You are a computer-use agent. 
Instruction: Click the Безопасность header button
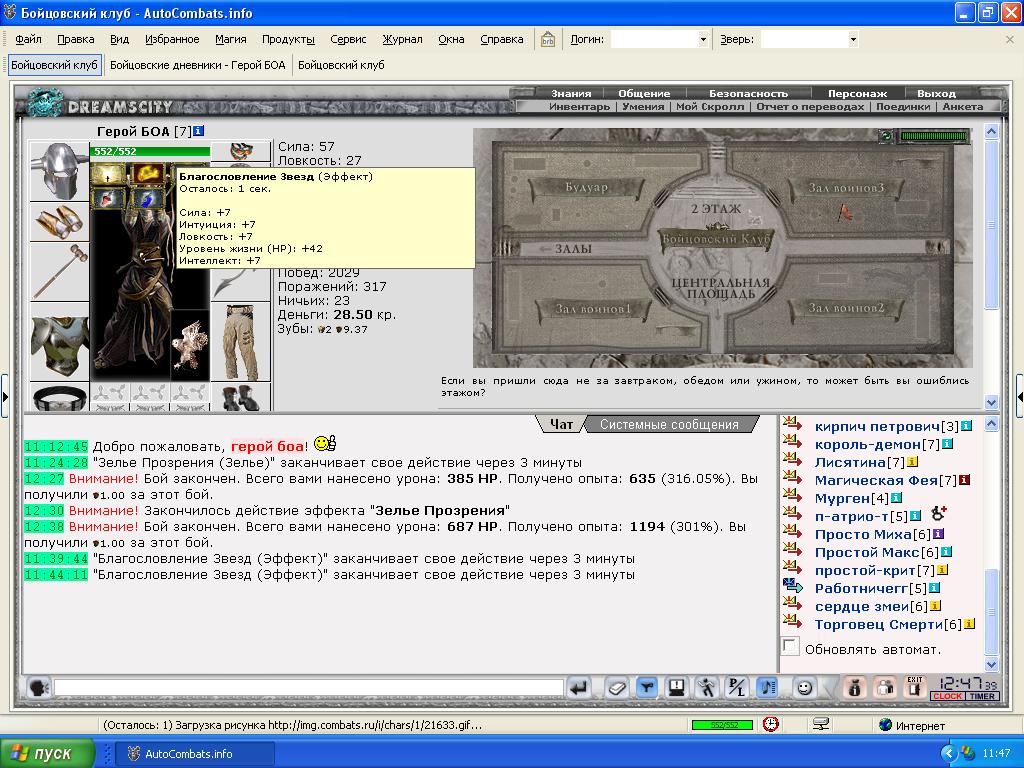tap(748, 93)
